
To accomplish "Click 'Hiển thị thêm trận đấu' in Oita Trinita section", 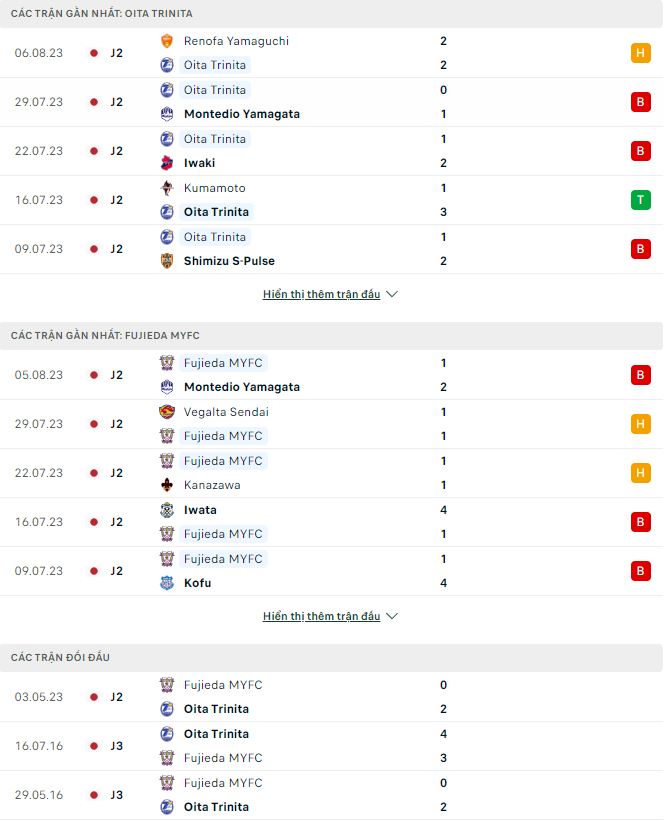I will click(x=321, y=295).
